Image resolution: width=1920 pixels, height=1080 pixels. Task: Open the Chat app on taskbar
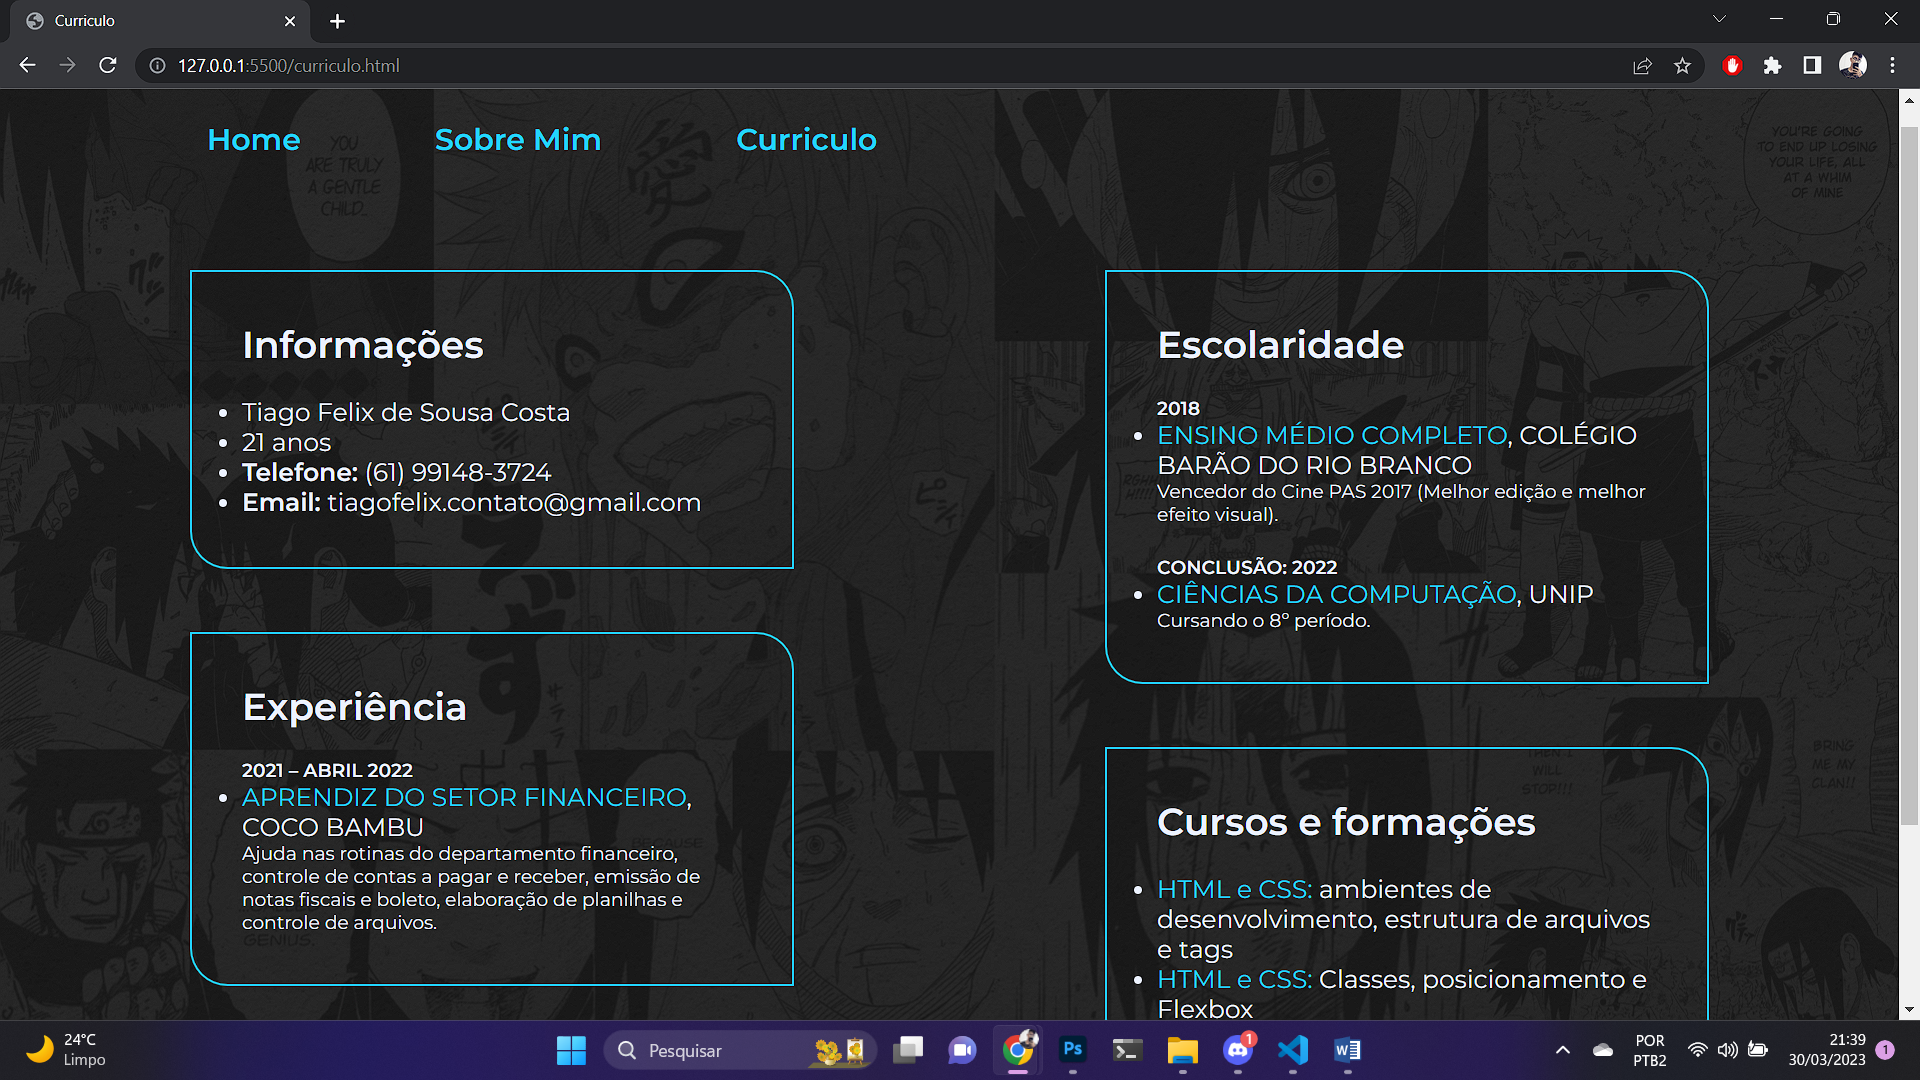962,1050
